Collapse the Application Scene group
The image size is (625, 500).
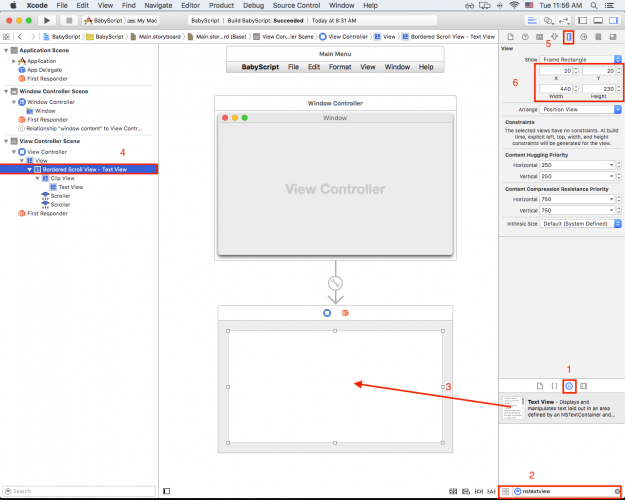(6, 51)
